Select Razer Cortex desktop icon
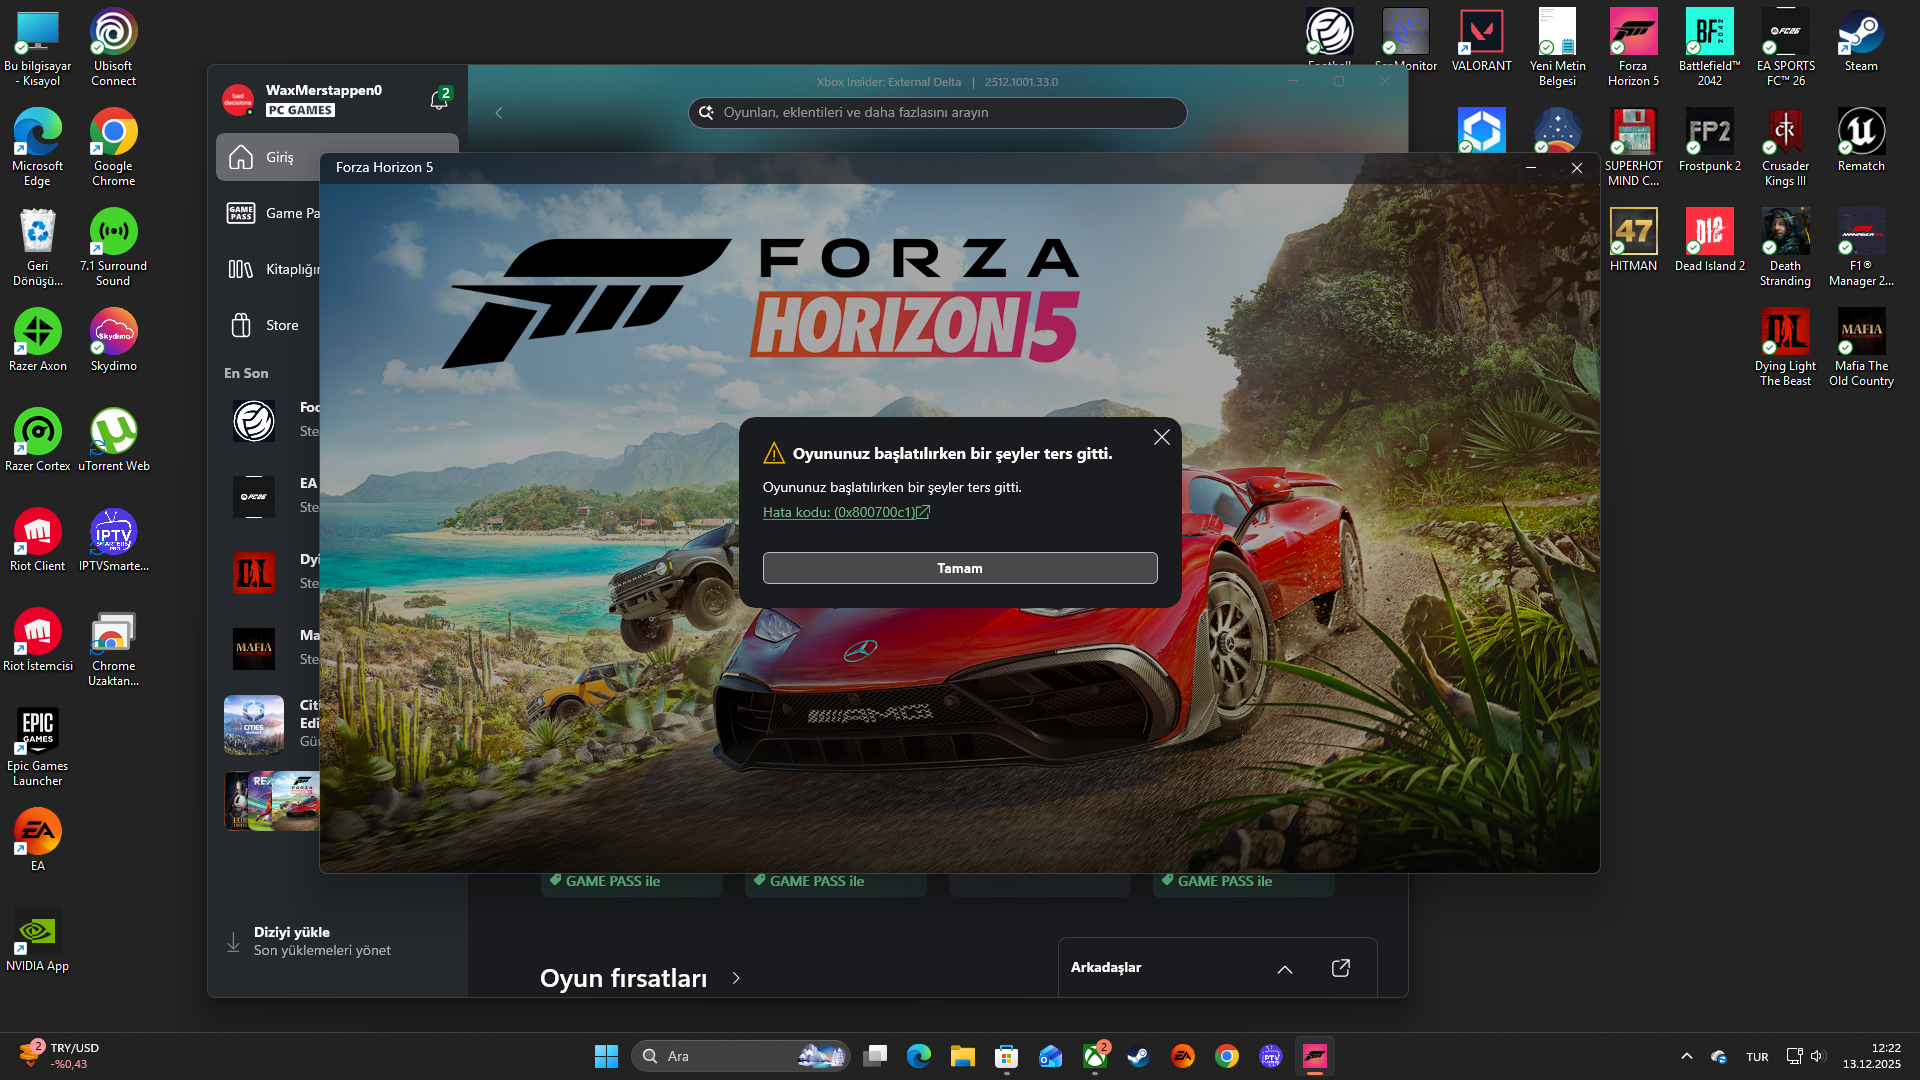1920x1080 pixels. point(37,439)
